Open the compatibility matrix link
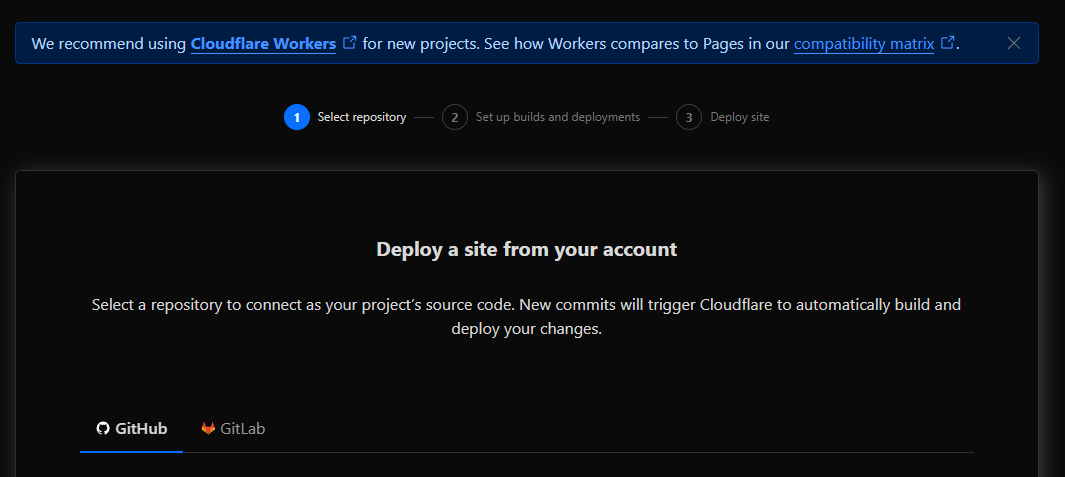This screenshot has height=477, width=1065. (x=864, y=44)
